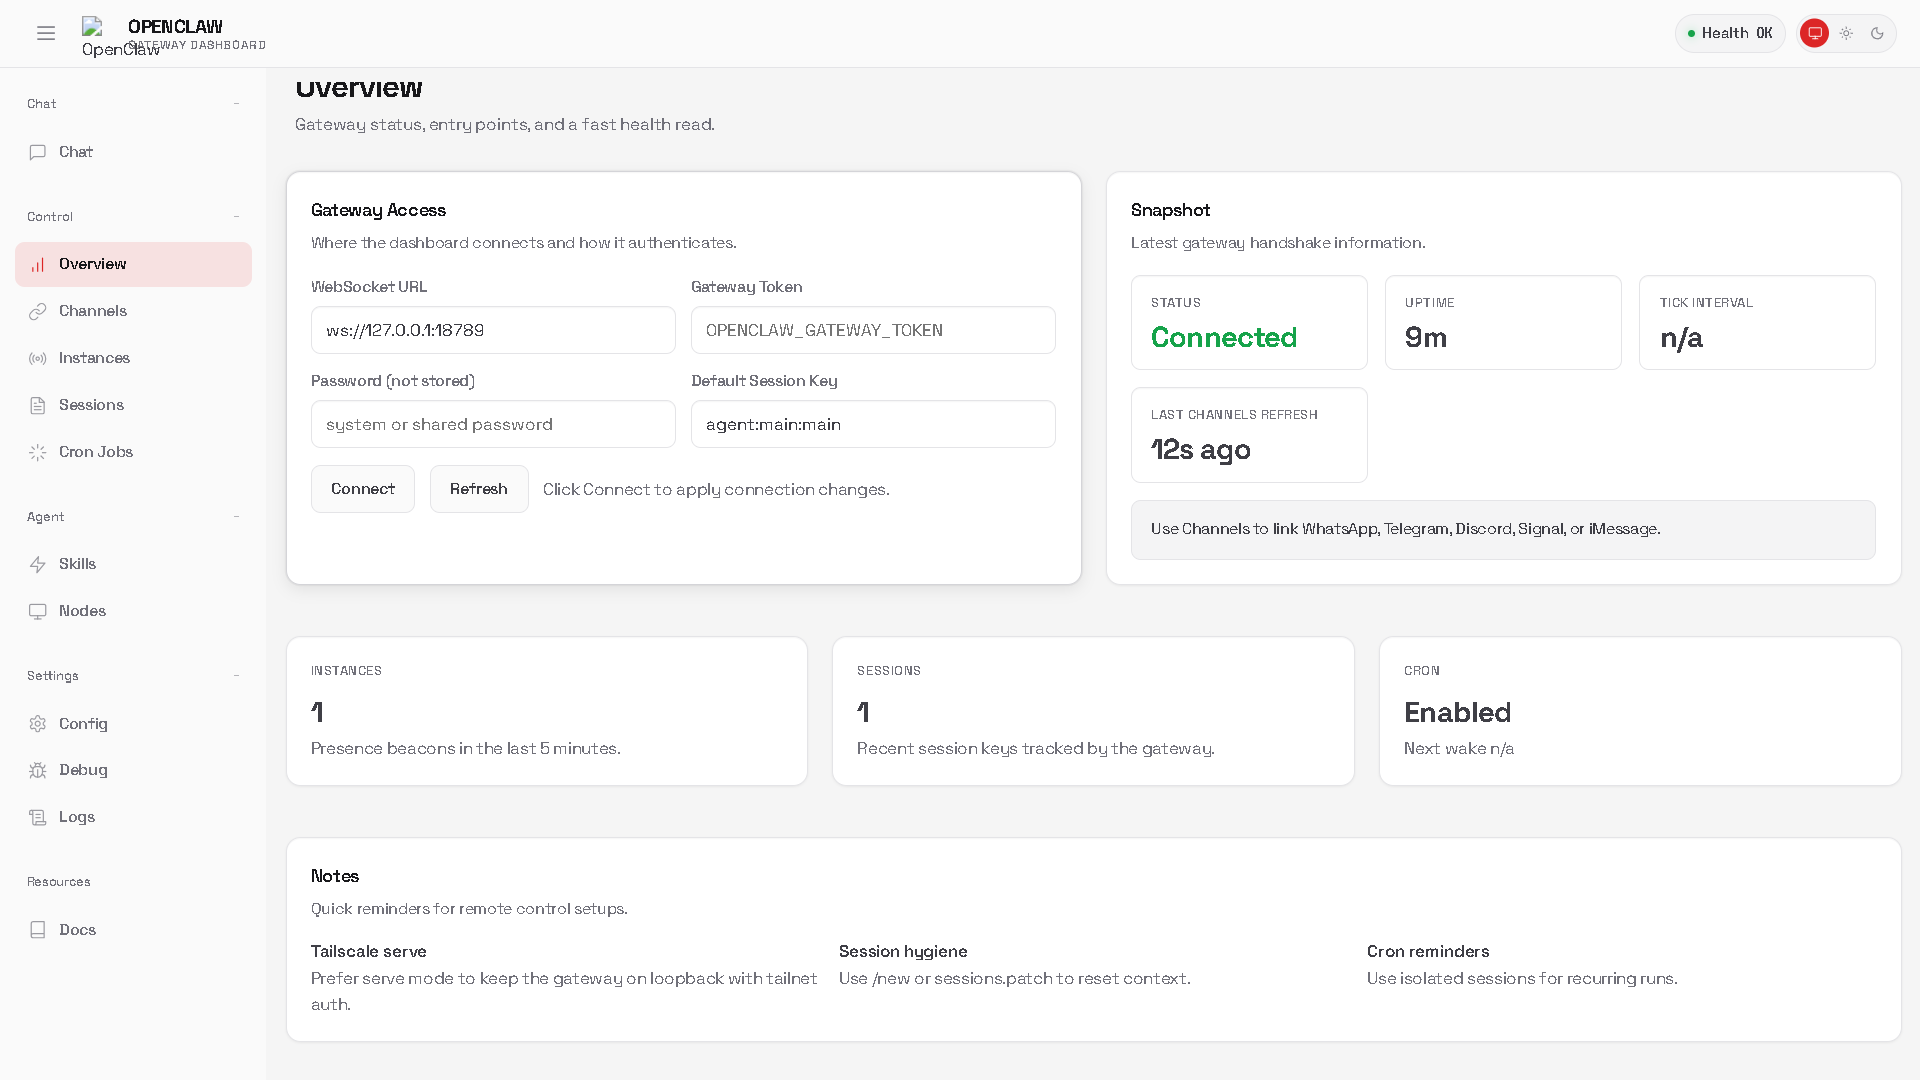The height and width of the screenshot is (1080, 1920).
Task: Focus the Gateway Token input field
Action: click(872, 330)
